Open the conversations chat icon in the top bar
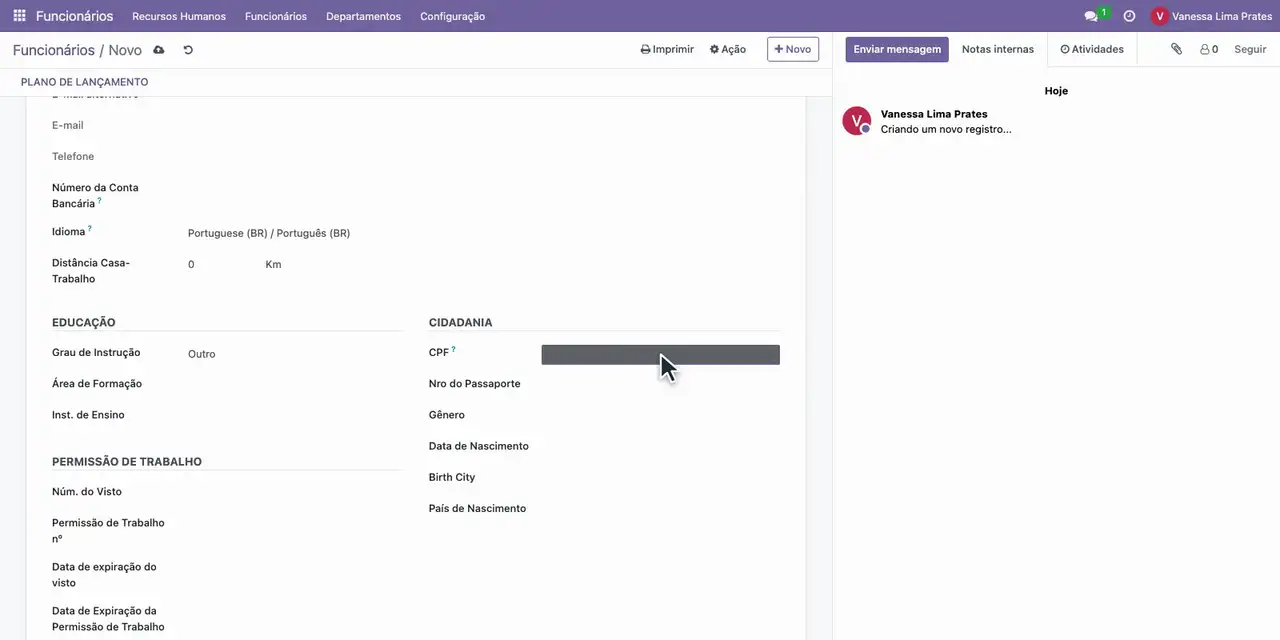 coord(1091,16)
